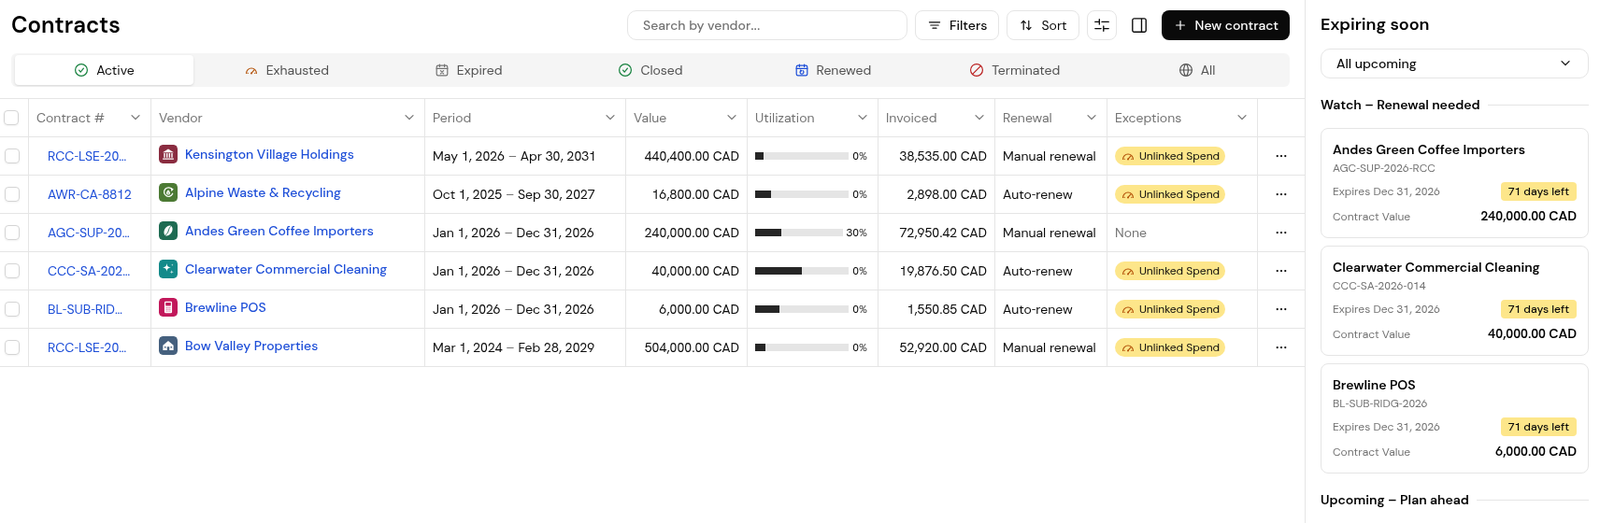Image resolution: width=1600 pixels, height=523 pixels.
Task: Expand Contract # column menu
Action: (x=135, y=118)
